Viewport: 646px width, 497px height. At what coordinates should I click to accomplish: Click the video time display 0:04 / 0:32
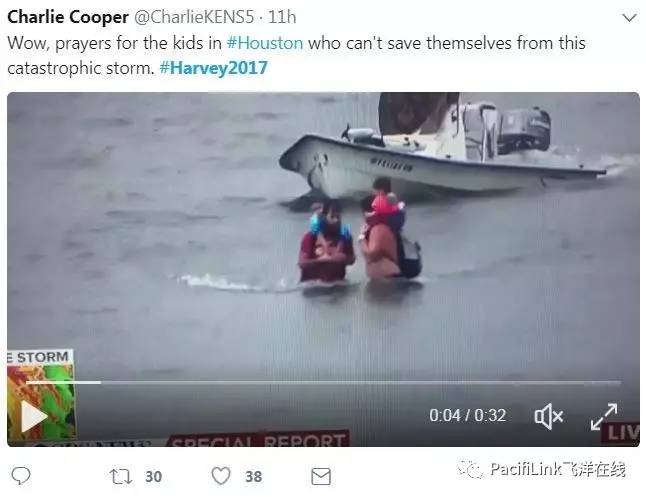468,415
